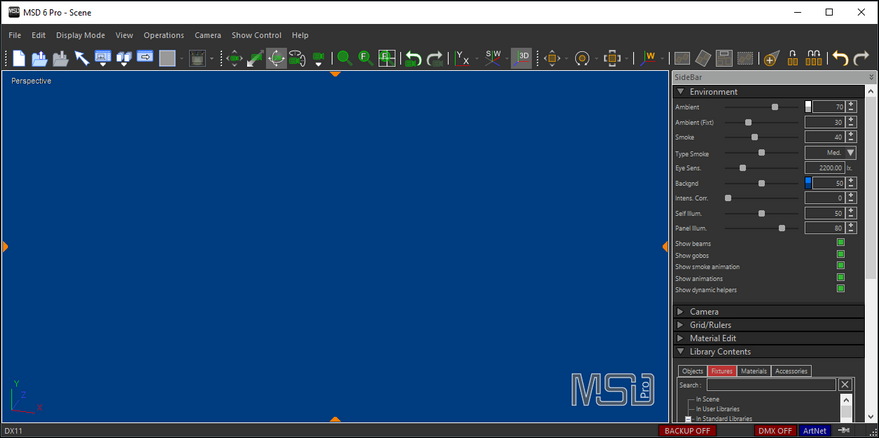
Task: Toggle the BACKUP OFF status indicator
Action: (687, 431)
